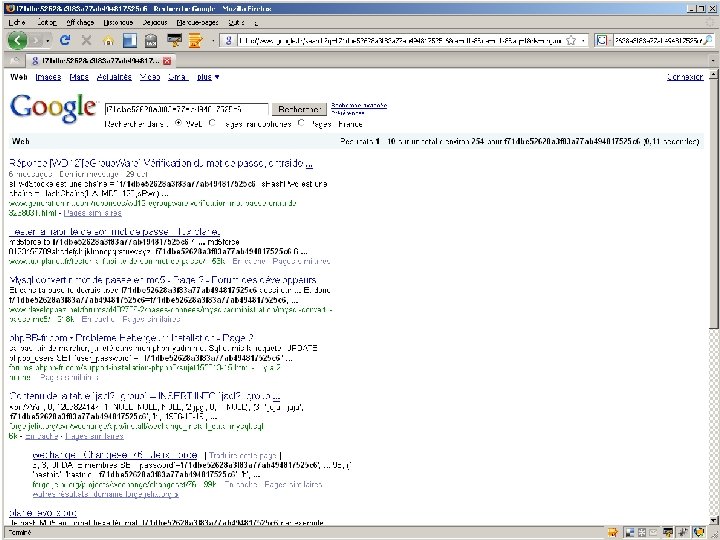Reload the current page
This screenshot has width=720, height=540.
click(65, 40)
